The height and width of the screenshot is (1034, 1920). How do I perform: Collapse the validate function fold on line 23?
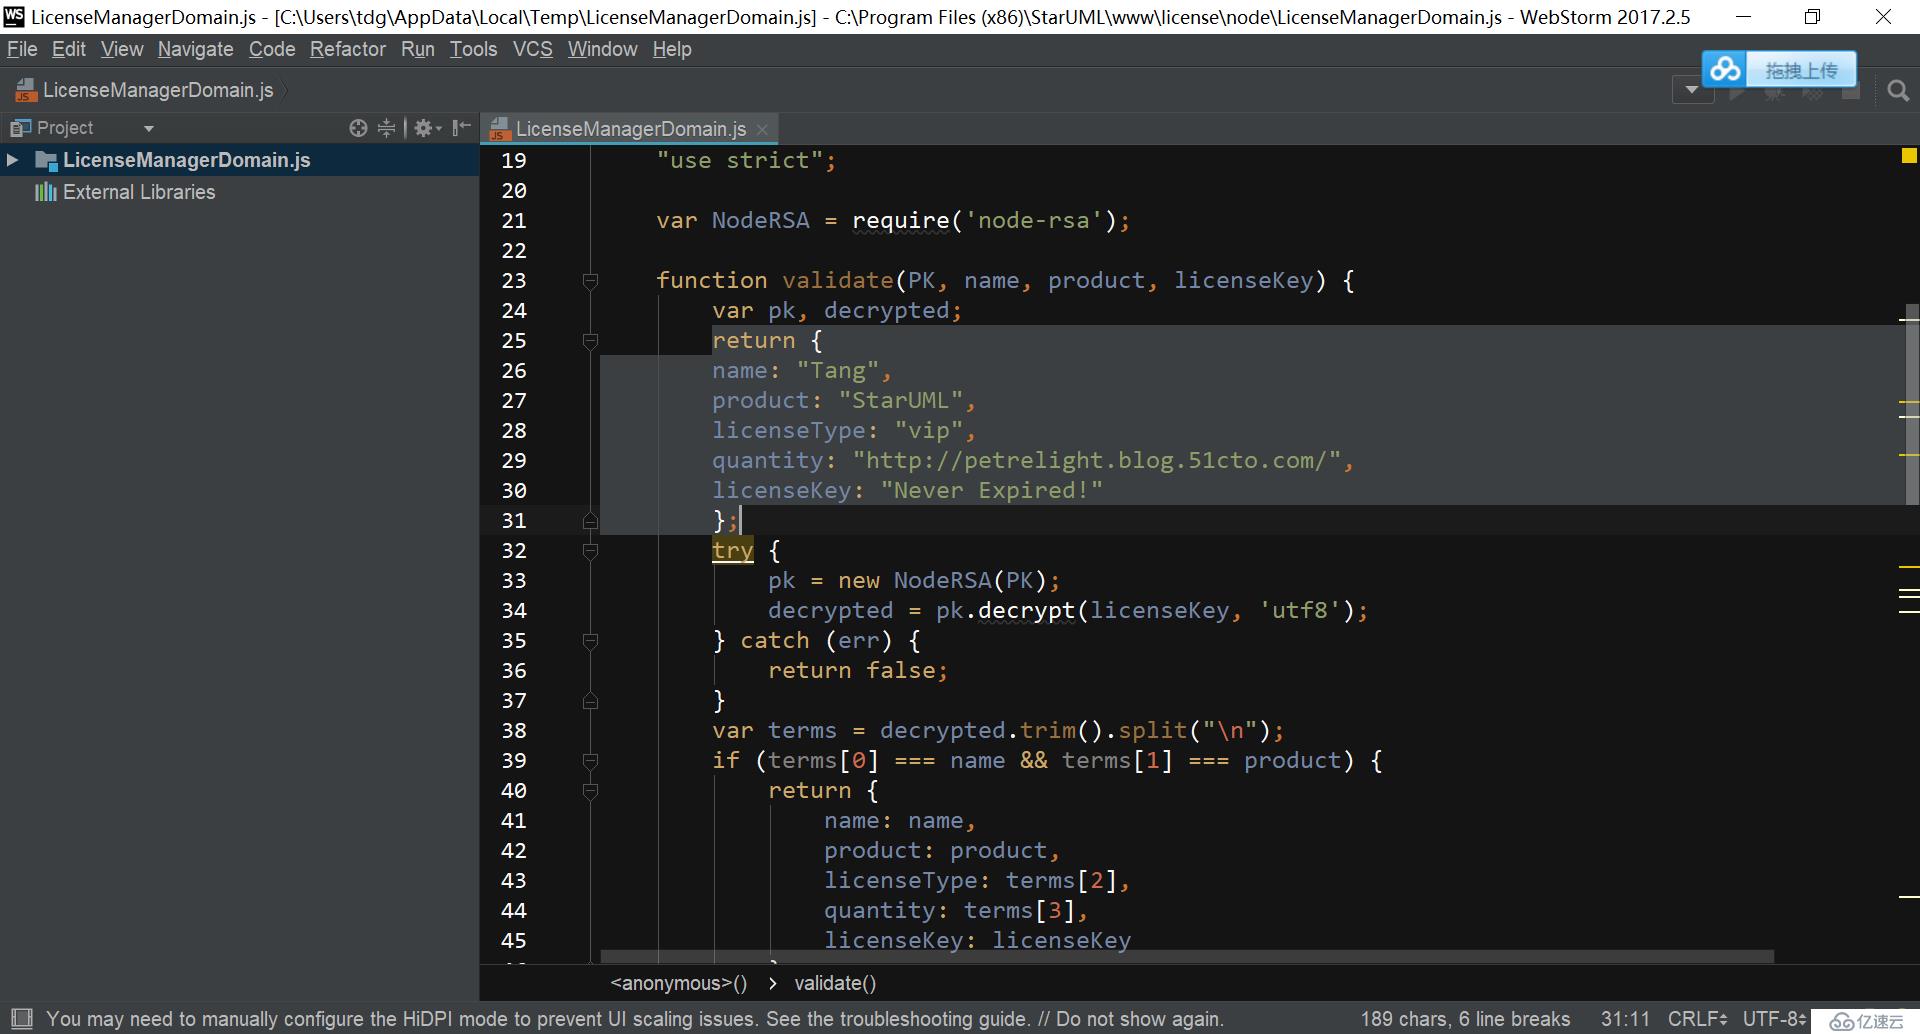click(x=590, y=281)
